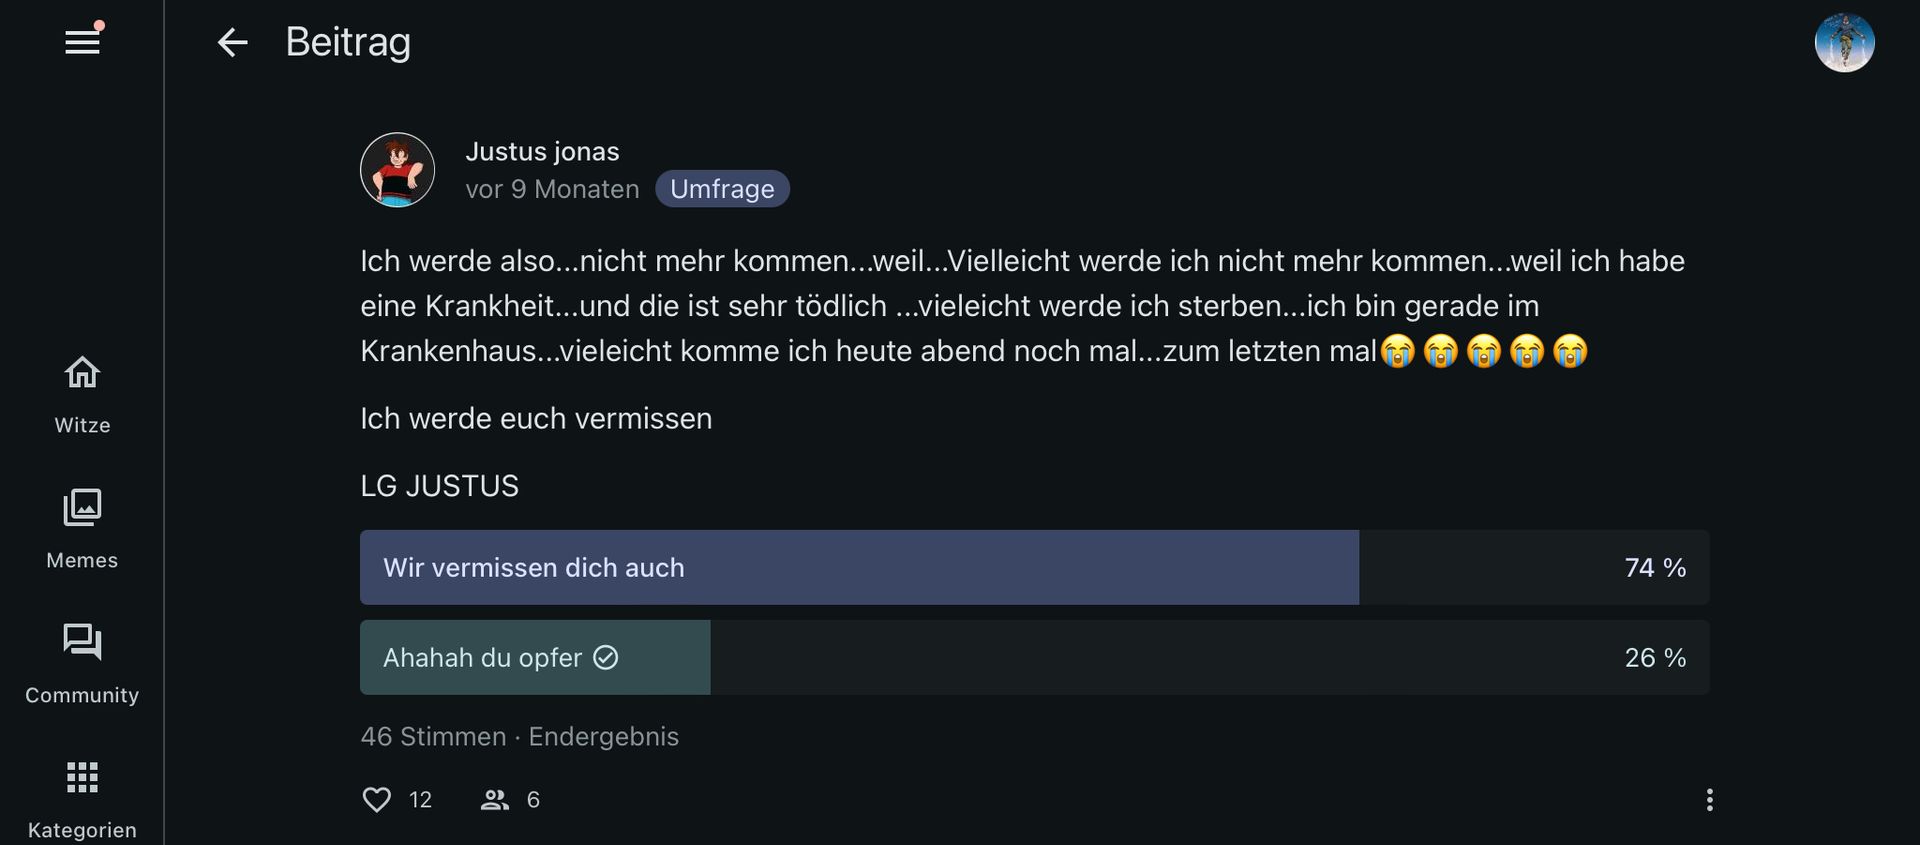Go back using the arrow
Viewport: 1920px width, 845px height.
pos(232,42)
